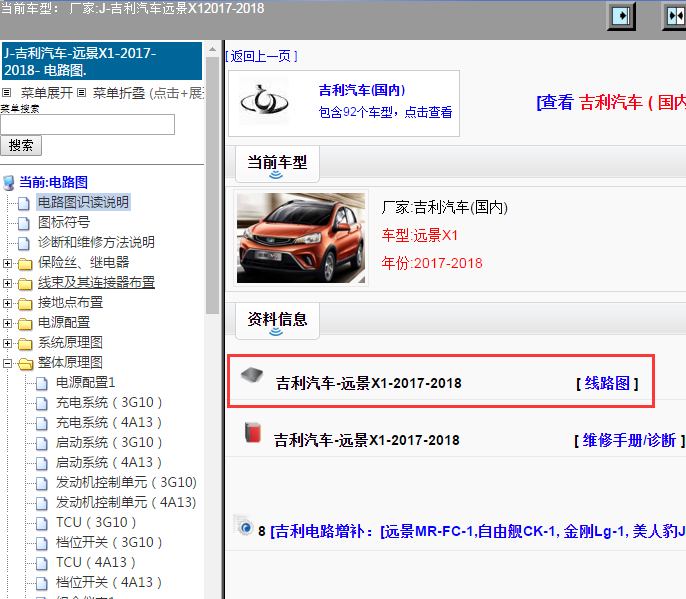Expand the 保险丝、继电器 tree node
The image size is (686, 599).
click(7, 263)
